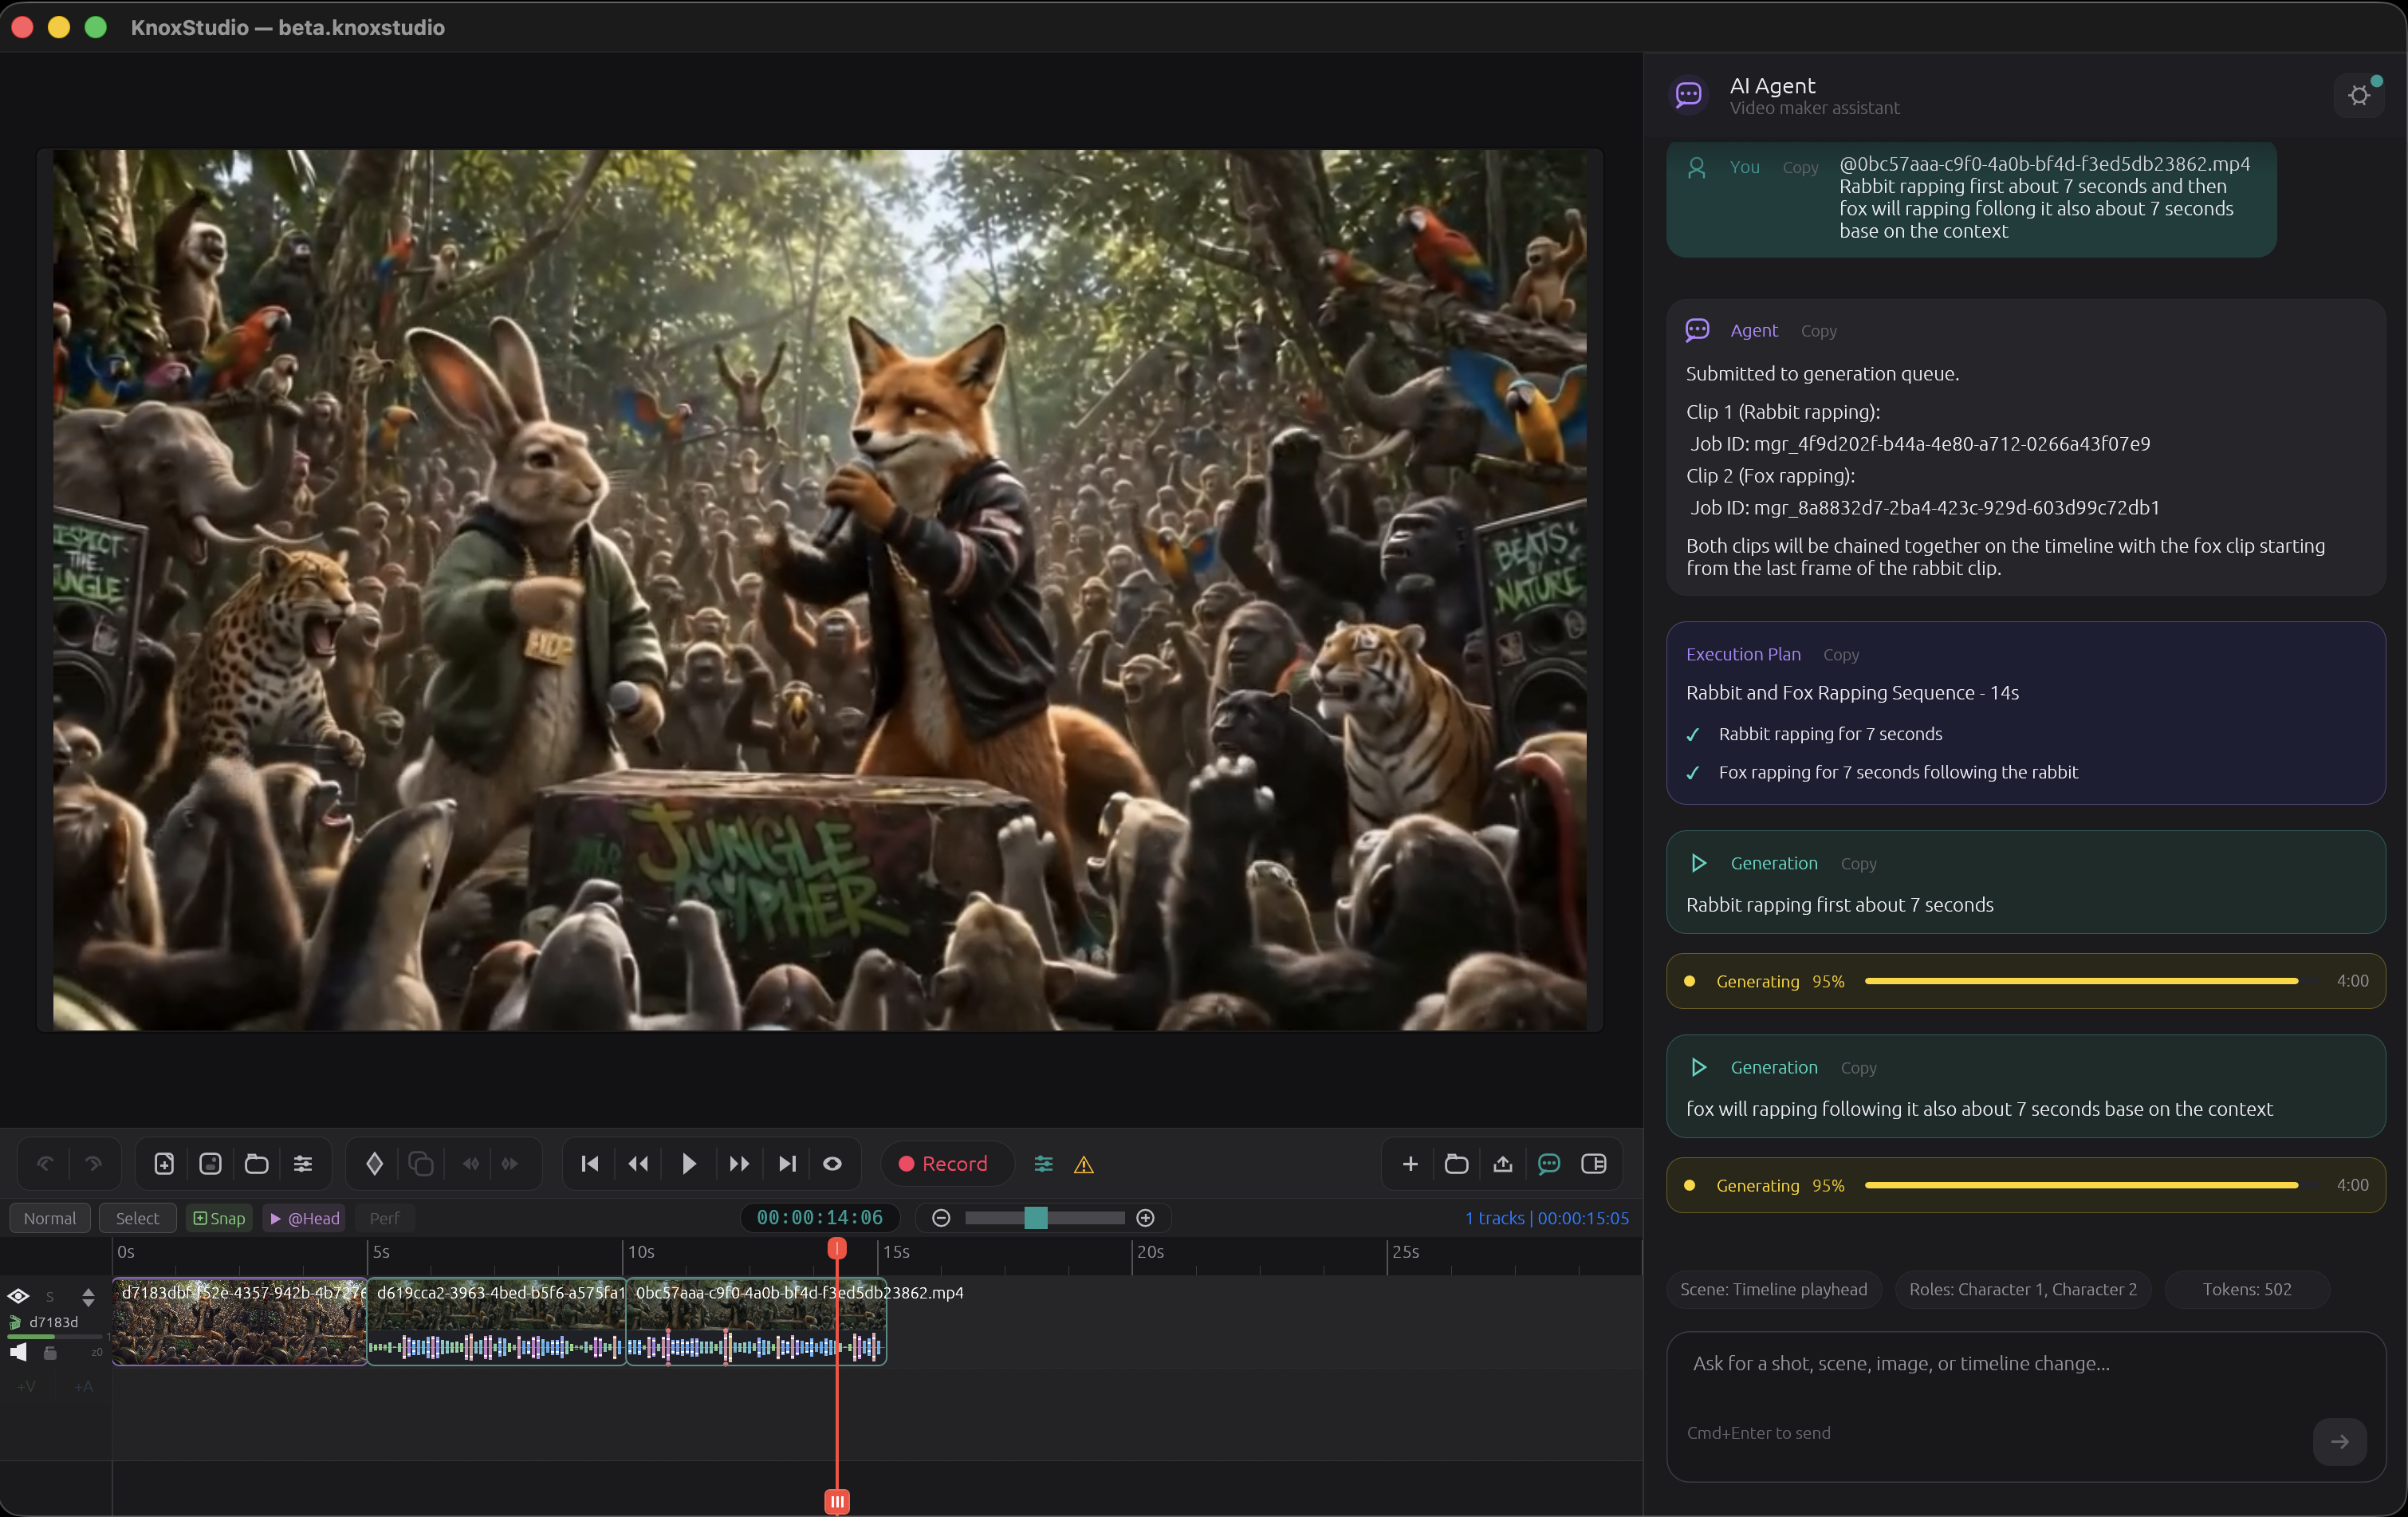Copy the Execution Plan text
The image size is (2408, 1517).
(x=1840, y=655)
